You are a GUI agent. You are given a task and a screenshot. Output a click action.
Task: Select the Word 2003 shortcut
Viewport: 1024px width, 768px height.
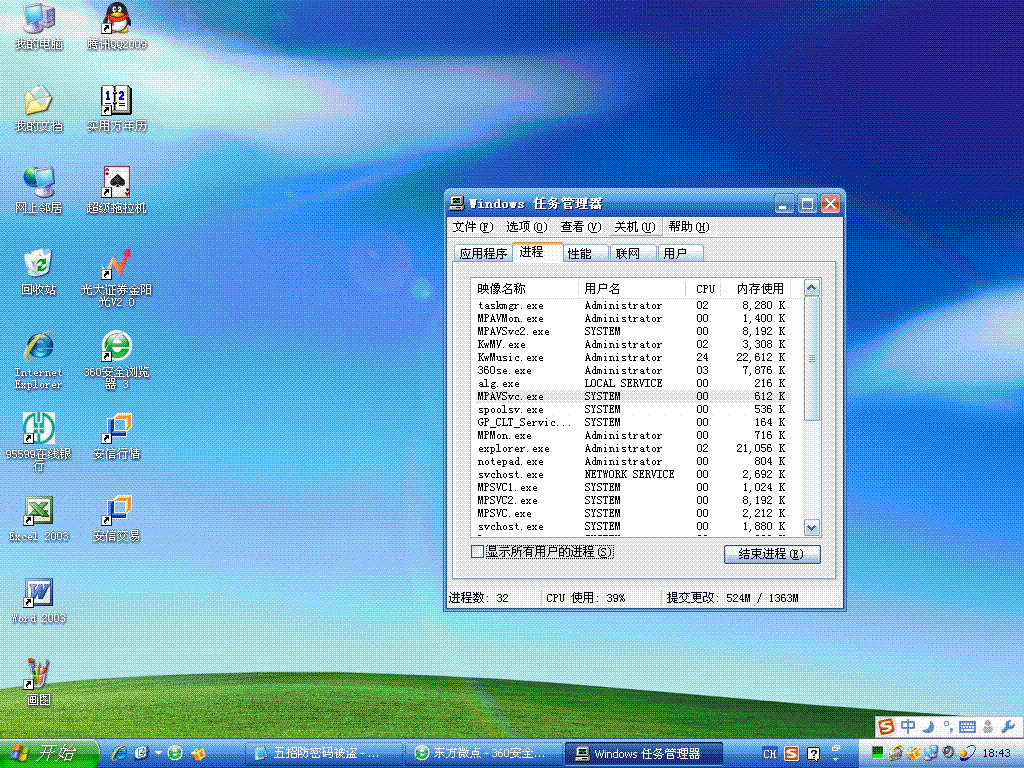pos(39,601)
